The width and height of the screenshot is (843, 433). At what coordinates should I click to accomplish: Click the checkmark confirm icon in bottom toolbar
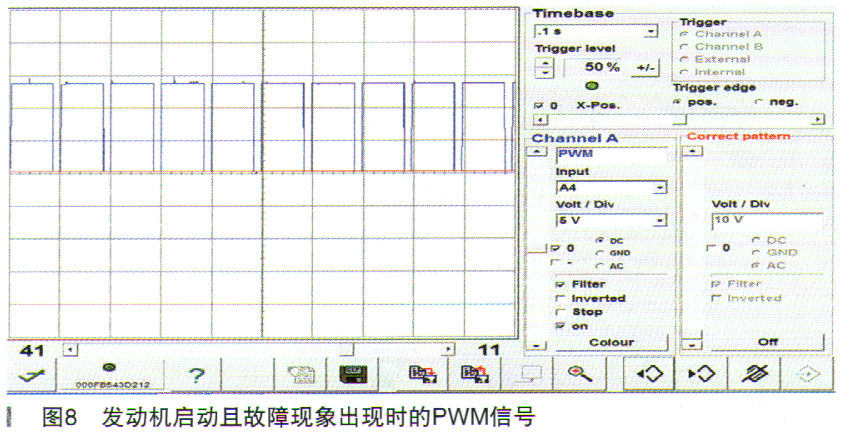pyautogui.click(x=31, y=375)
